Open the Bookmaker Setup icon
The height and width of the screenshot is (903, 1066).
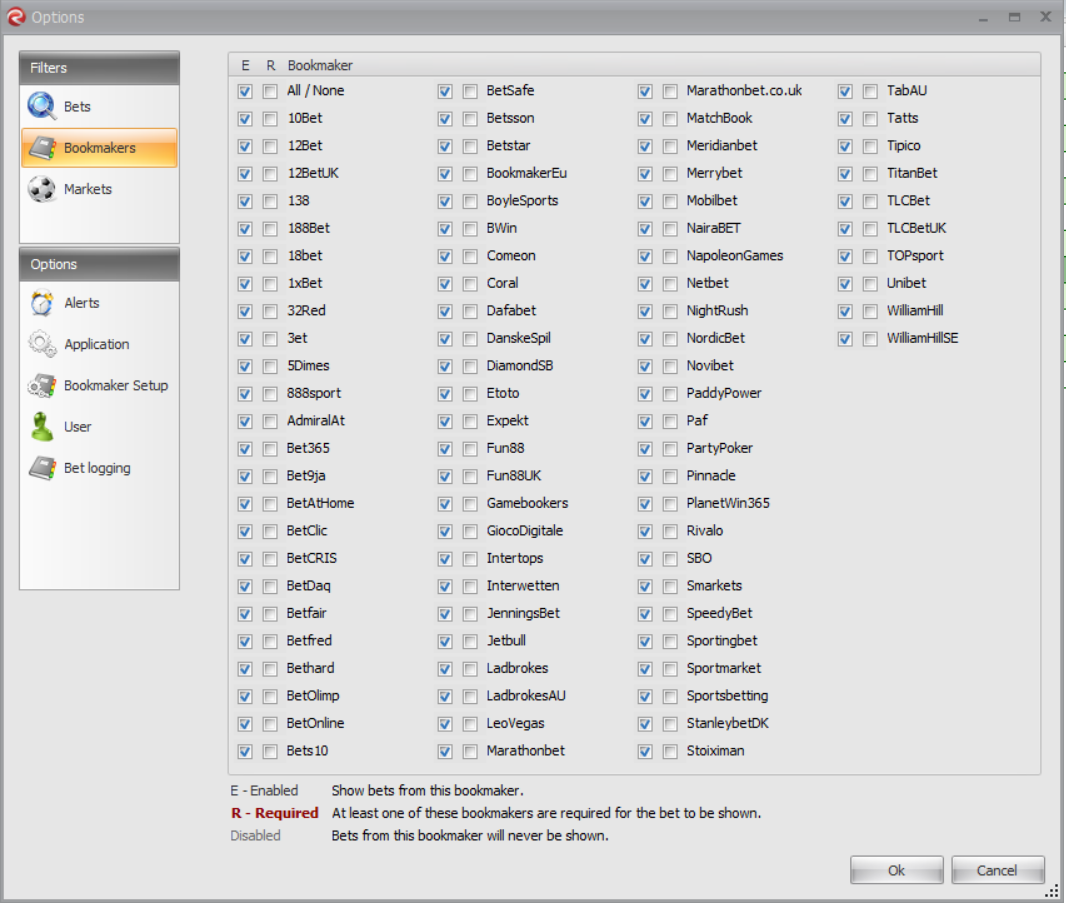(42, 386)
